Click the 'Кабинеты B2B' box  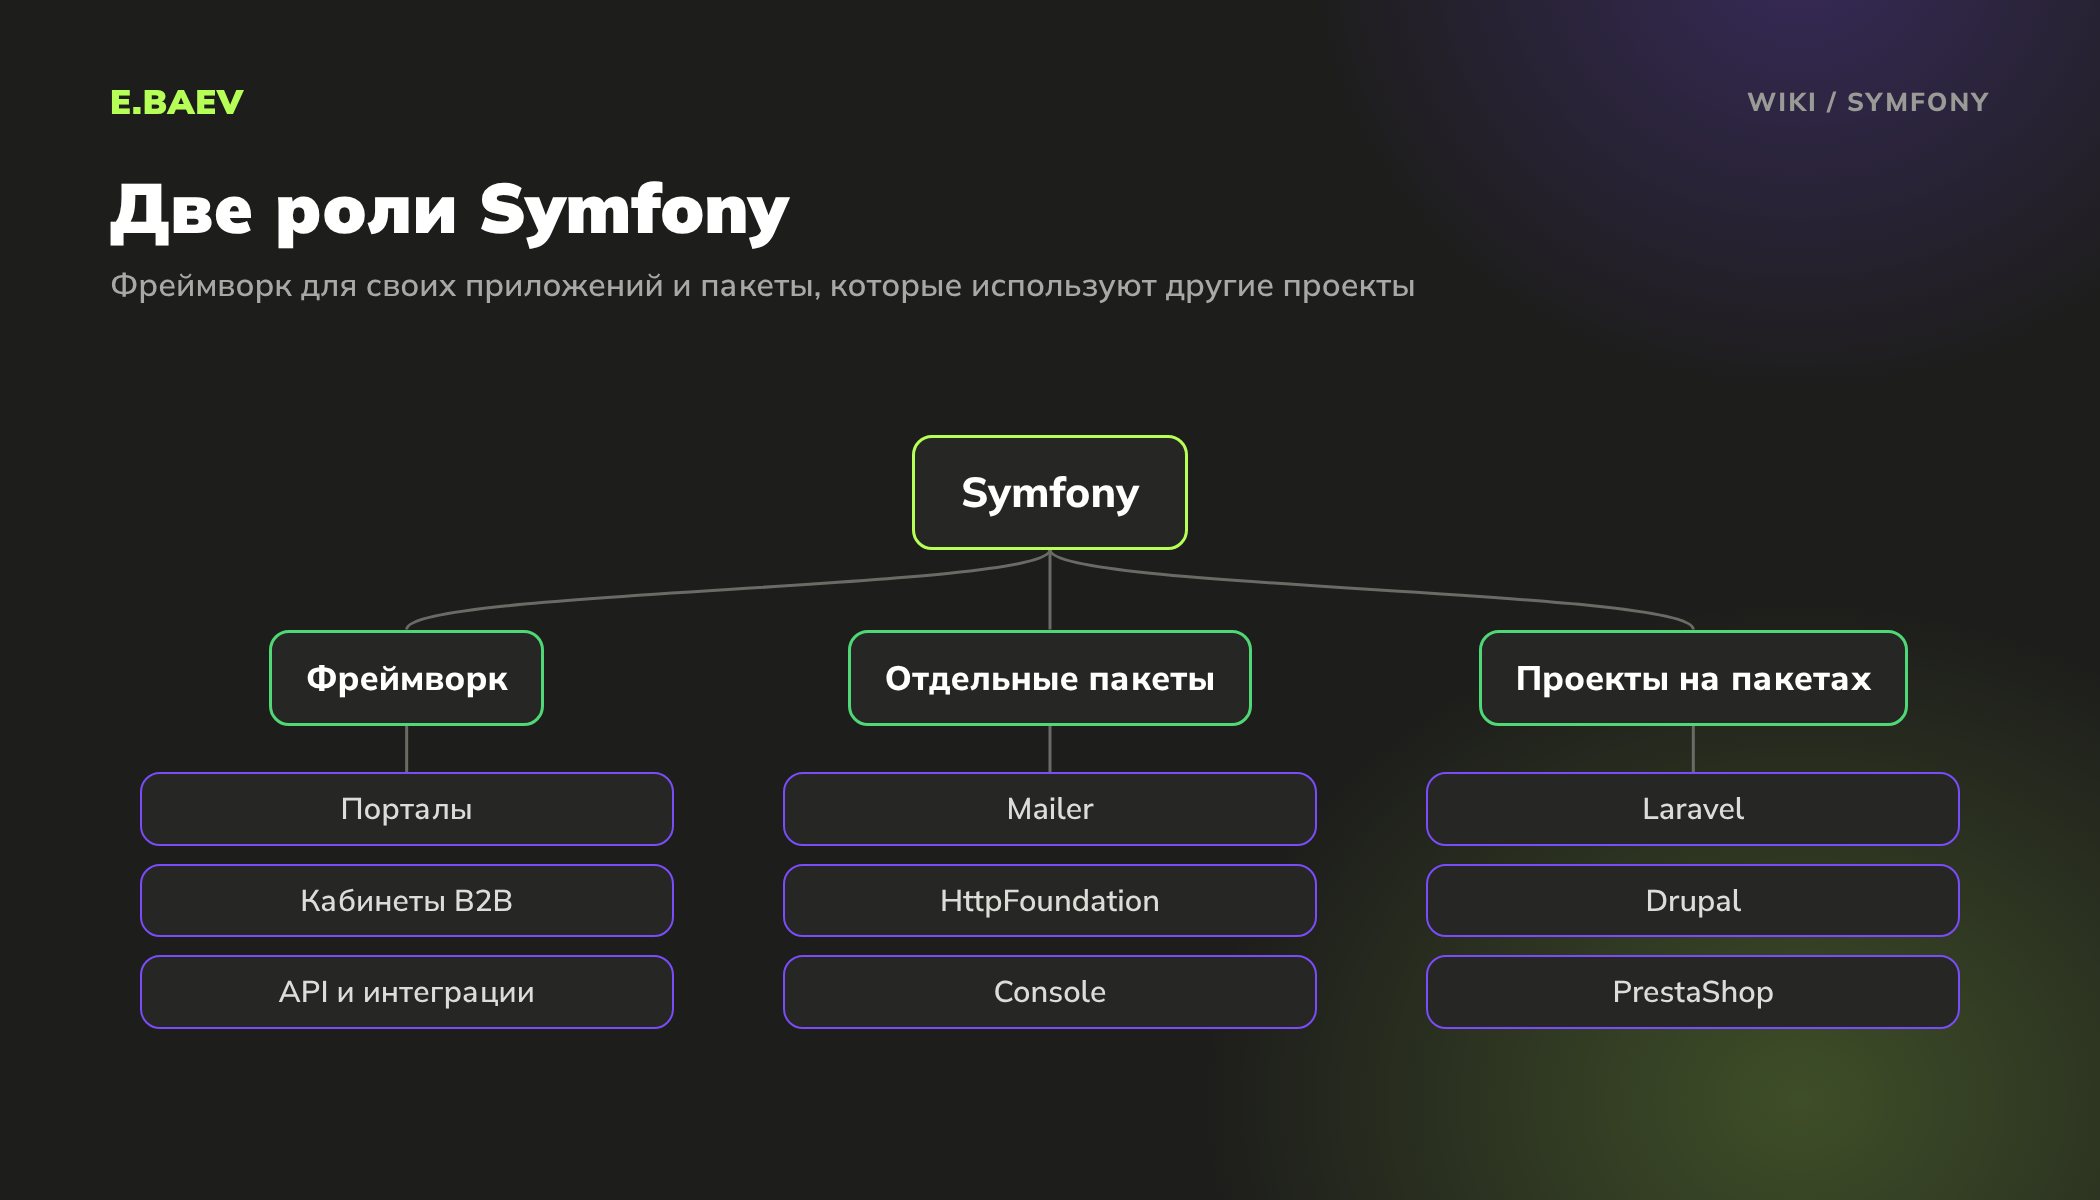(x=407, y=901)
